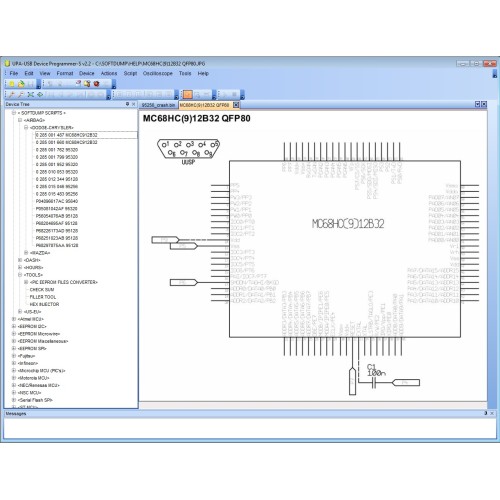Click the eraser icon in top toolbar
Image resolution: width=500 pixels, height=500 pixels.
click(x=78, y=84)
